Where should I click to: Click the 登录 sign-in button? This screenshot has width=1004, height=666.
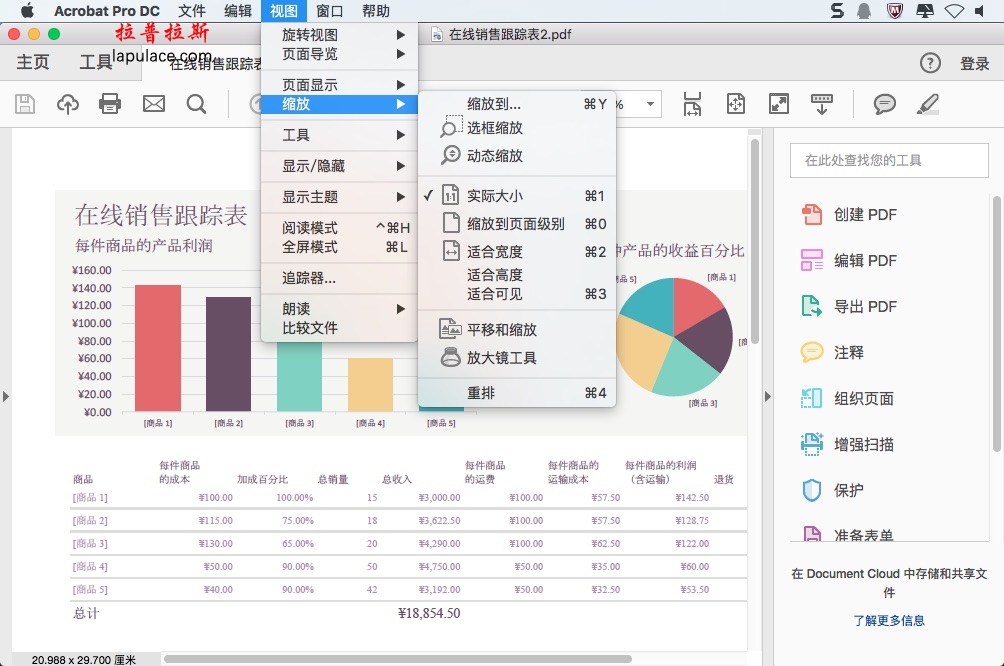974,63
